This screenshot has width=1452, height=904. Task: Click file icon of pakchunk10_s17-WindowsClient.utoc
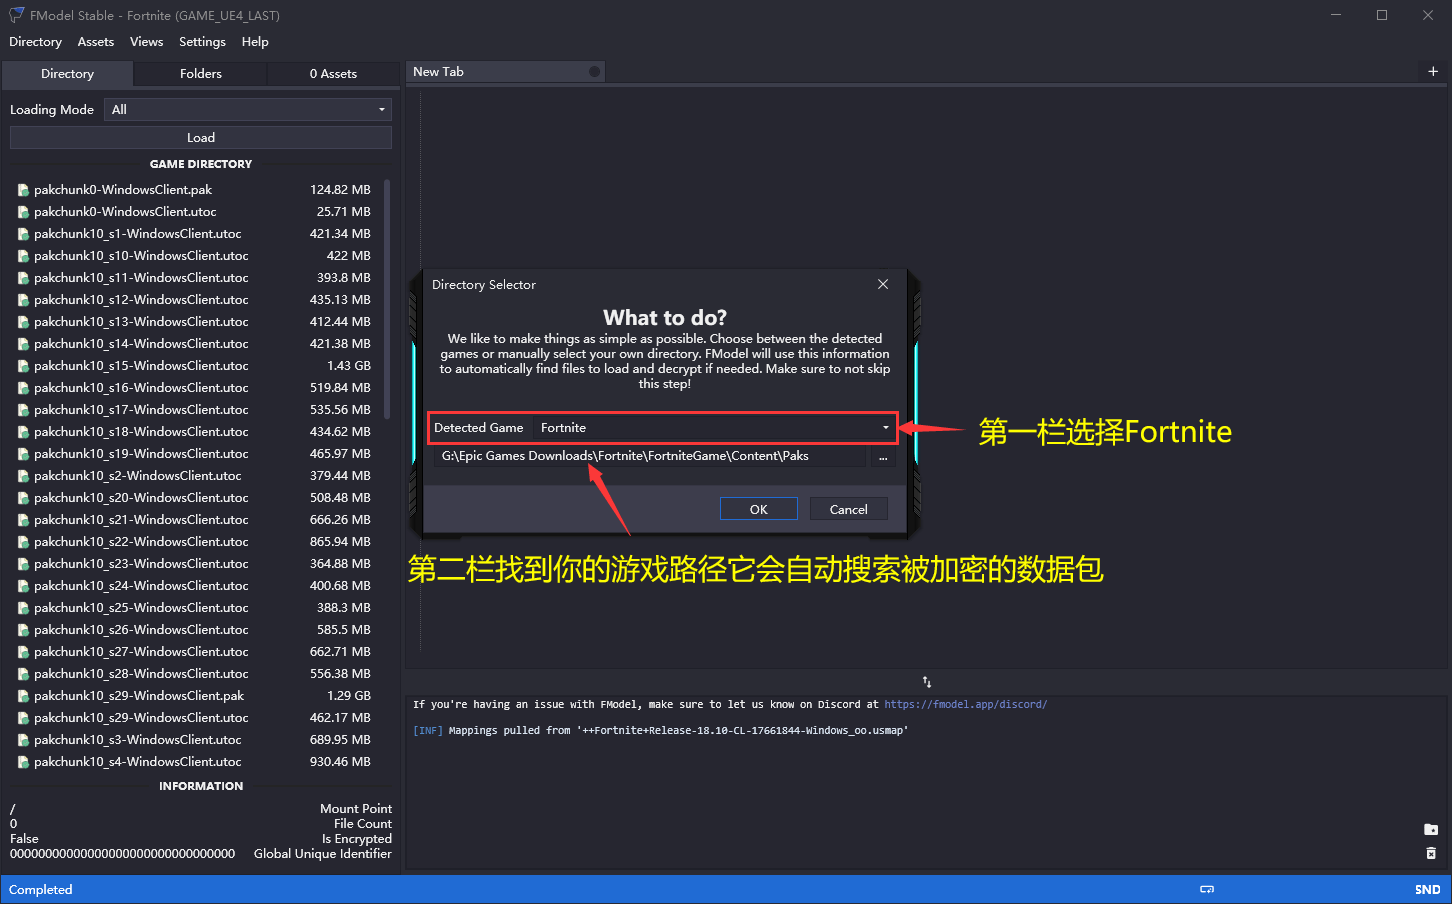(x=23, y=410)
